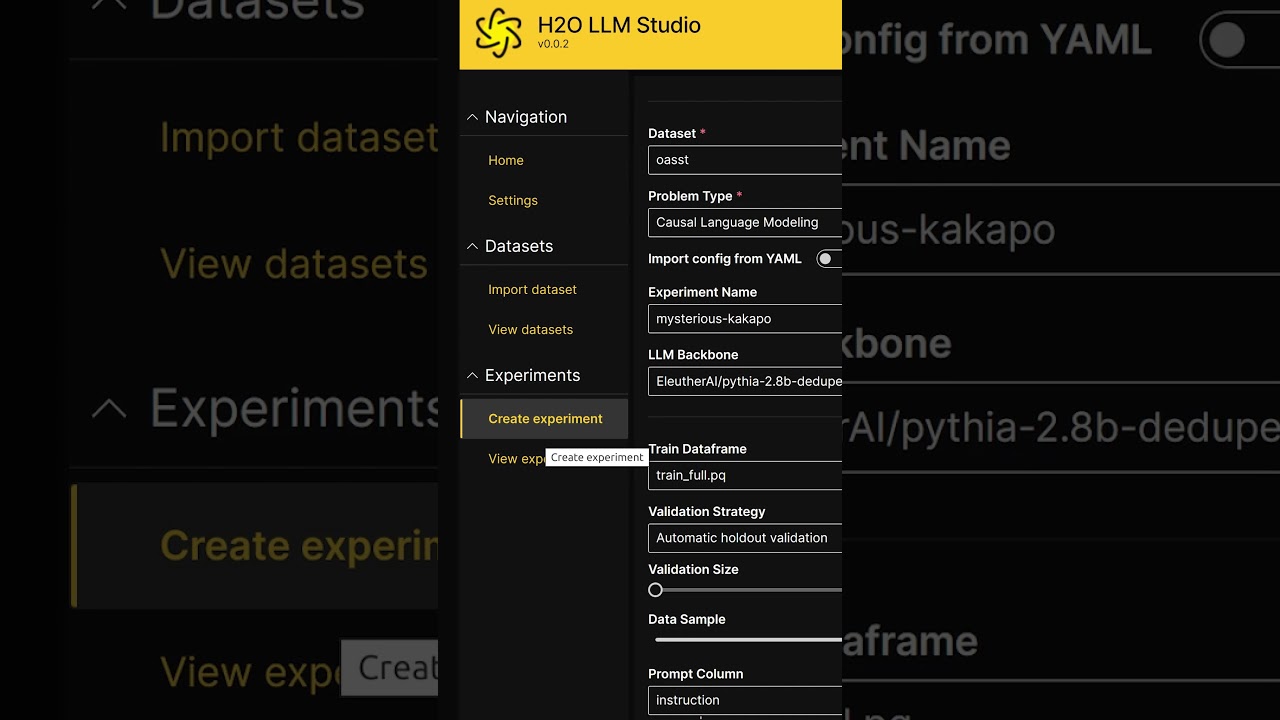1280x720 pixels.
Task: Click the Experiment Name input field
Action: [x=745, y=319]
